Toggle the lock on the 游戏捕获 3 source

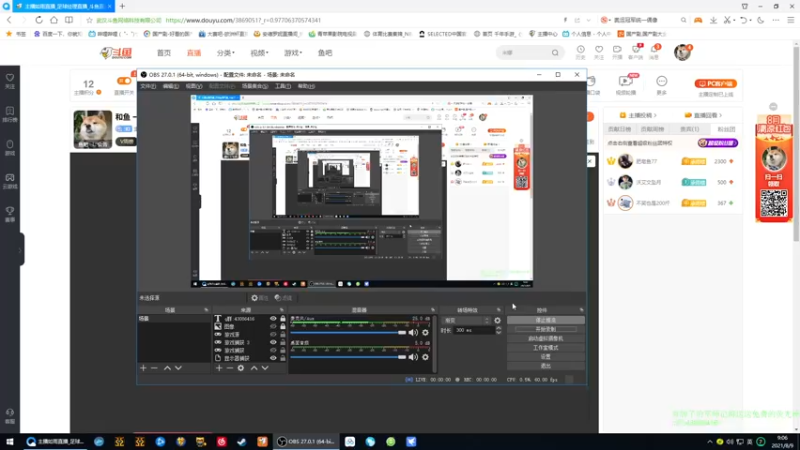point(283,342)
